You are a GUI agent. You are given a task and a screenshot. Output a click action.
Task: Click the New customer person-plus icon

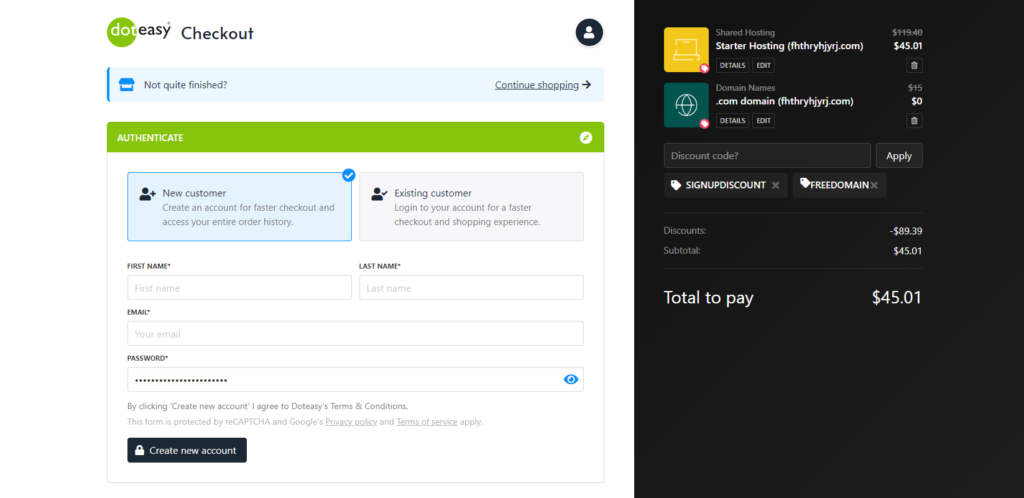click(148, 194)
